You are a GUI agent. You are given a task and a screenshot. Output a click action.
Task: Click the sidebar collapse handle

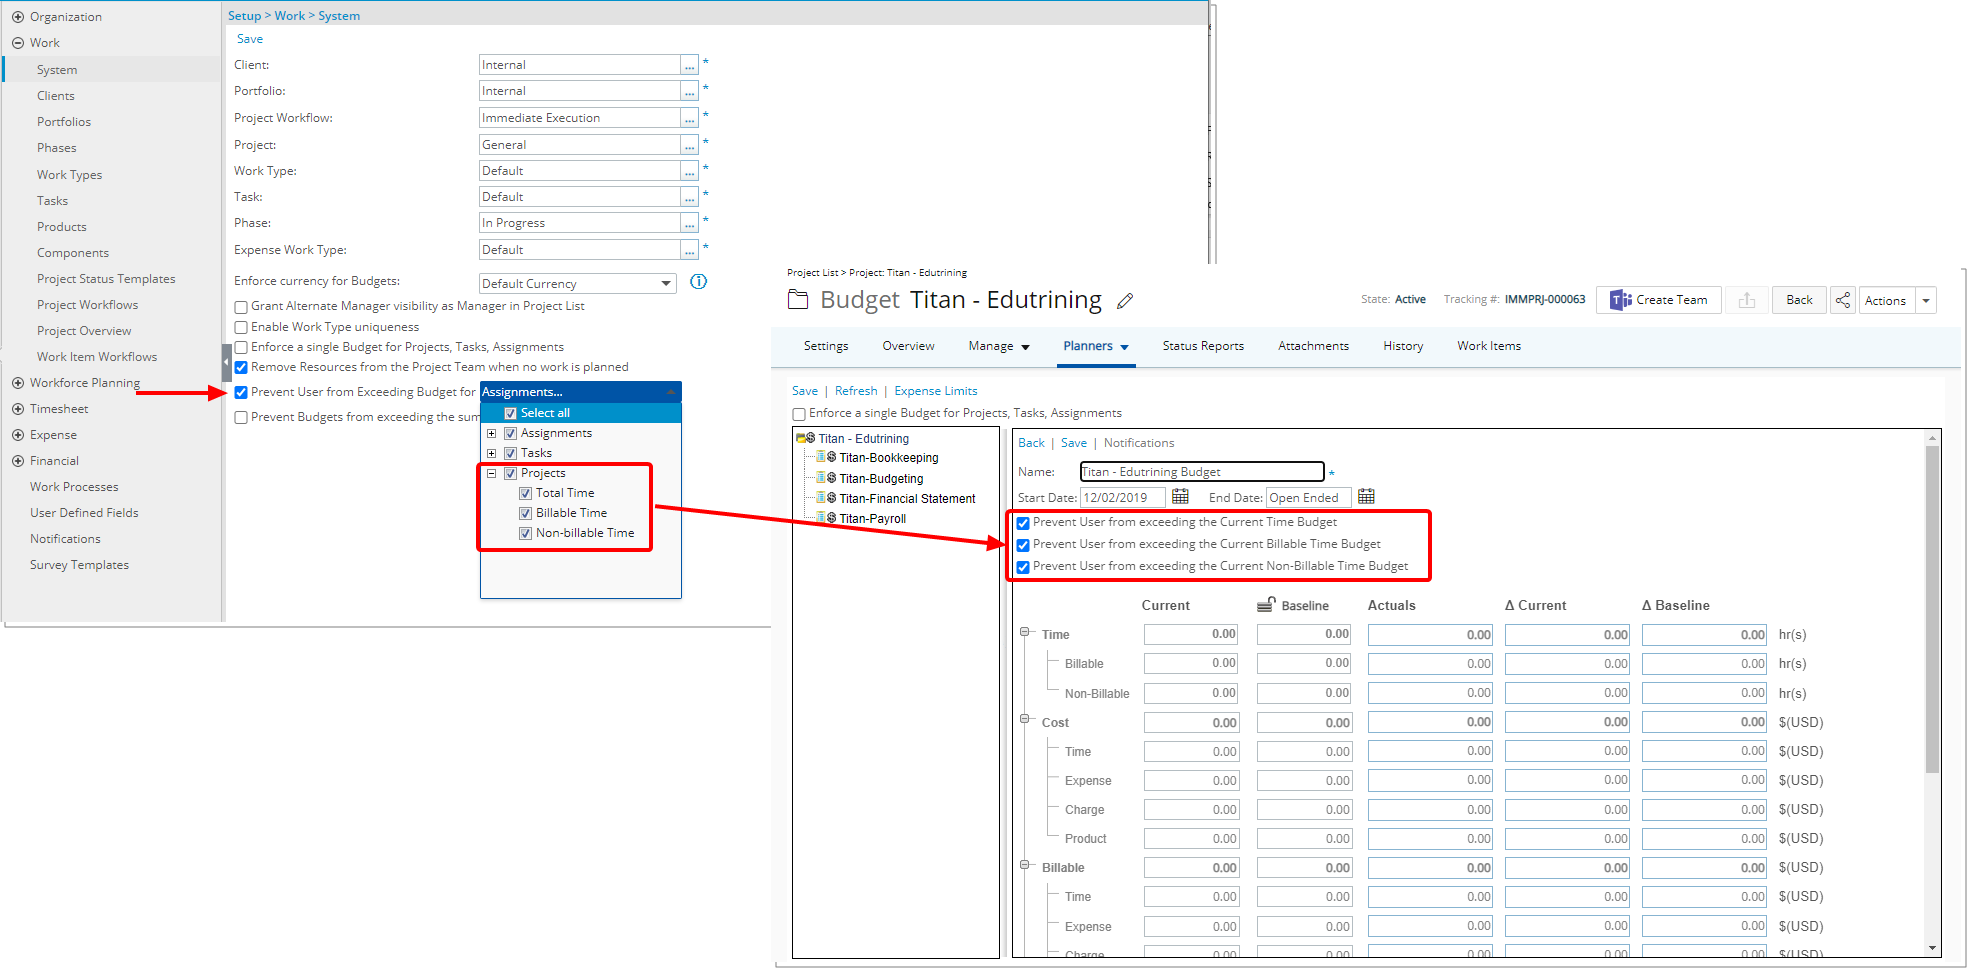(226, 363)
